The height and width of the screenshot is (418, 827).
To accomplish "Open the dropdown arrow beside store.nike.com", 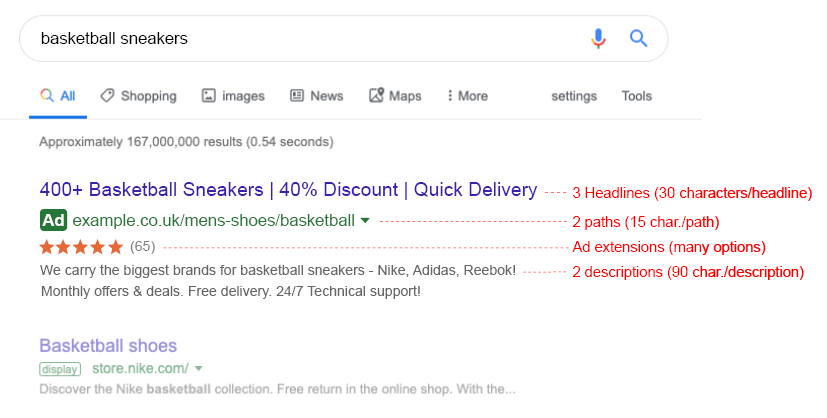I will tap(198, 368).
